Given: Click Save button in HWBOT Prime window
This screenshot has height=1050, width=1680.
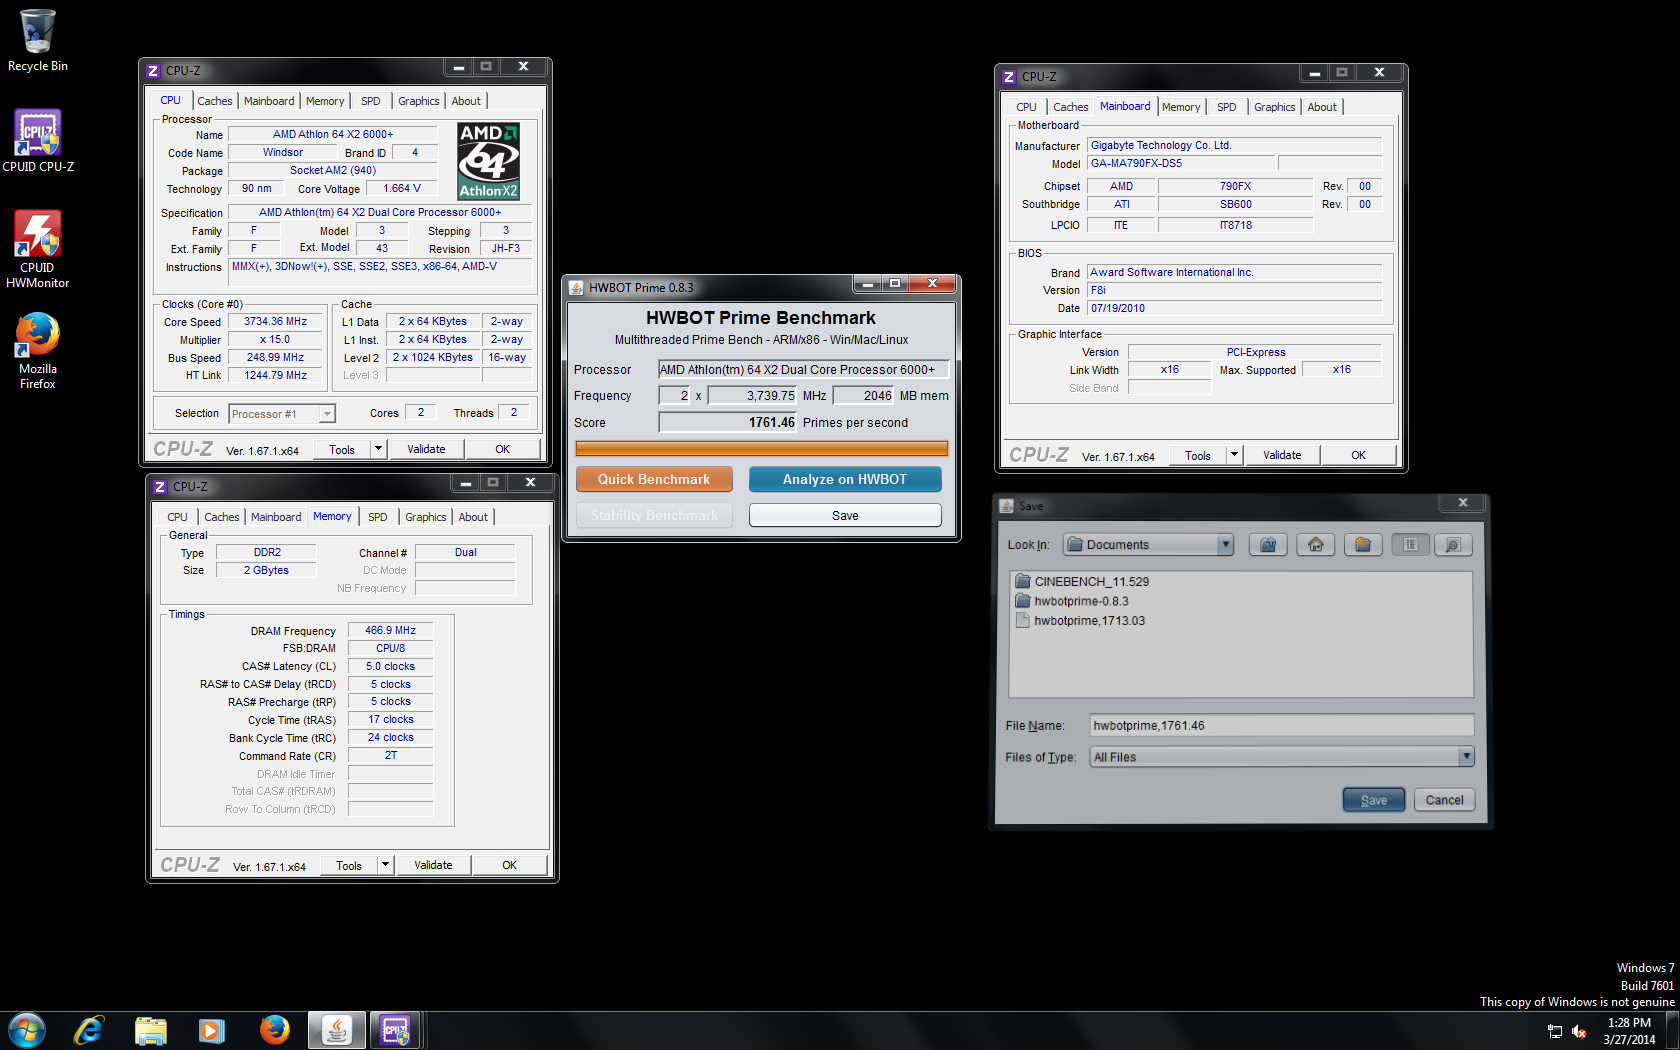Looking at the screenshot, I should [x=845, y=515].
